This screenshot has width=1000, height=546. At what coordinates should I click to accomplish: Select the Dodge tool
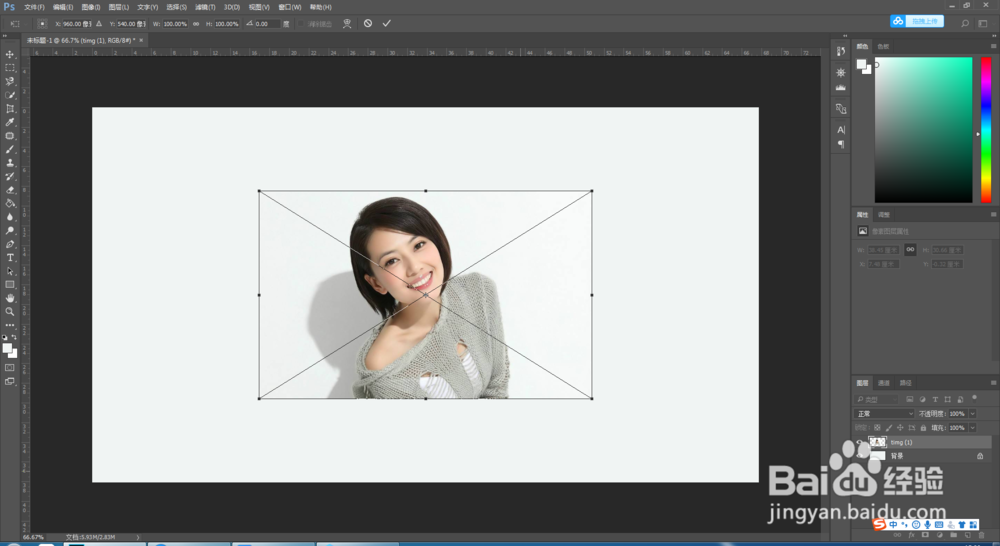pyautogui.click(x=10, y=230)
